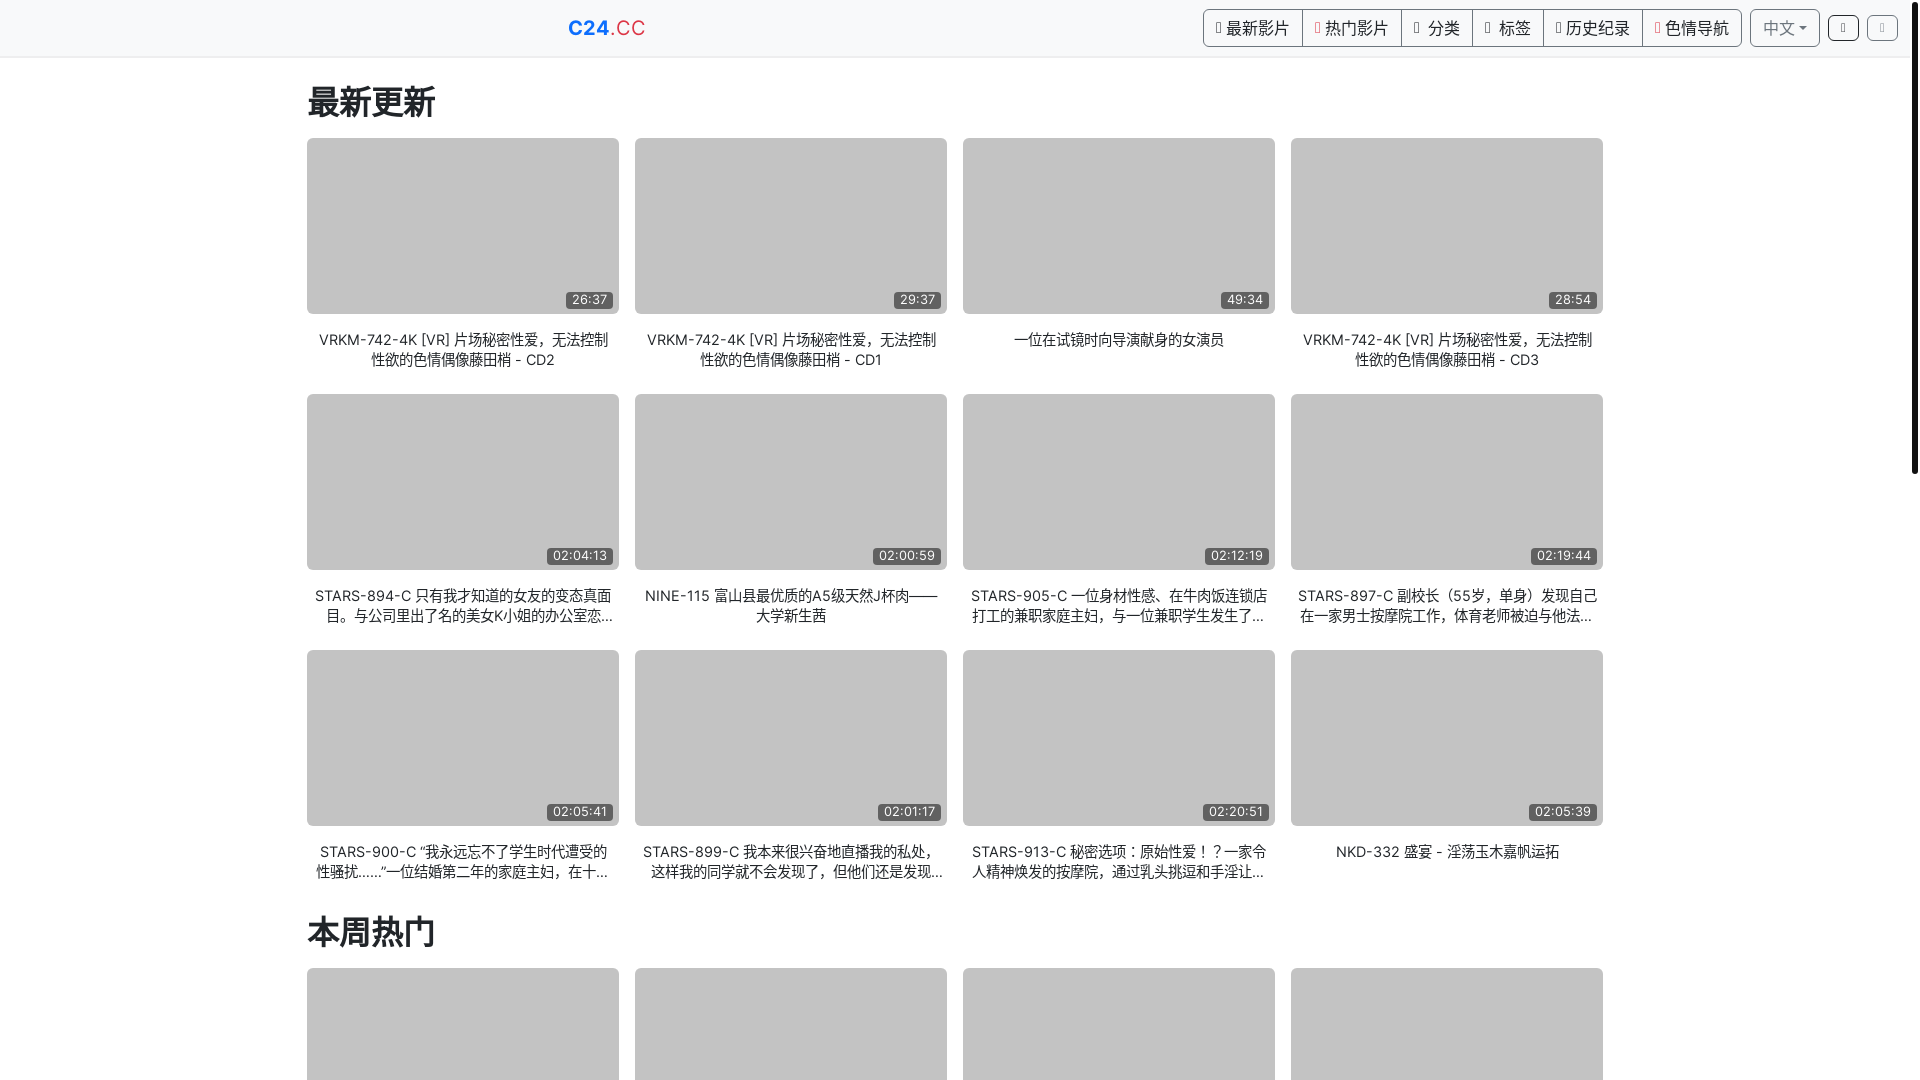This screenshot has height=1080, width=1920.
Task: Click the STARS-913-C title link
Action: (x=1119, y=862)
